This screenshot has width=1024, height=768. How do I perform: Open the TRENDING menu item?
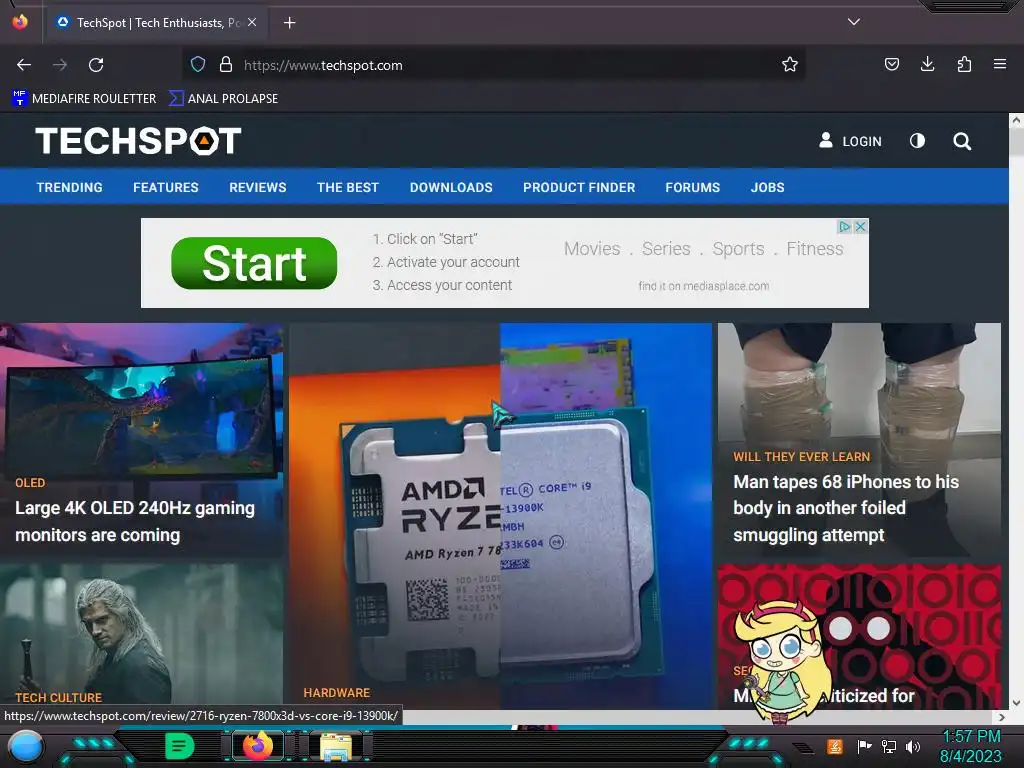[x=69, y=187]
